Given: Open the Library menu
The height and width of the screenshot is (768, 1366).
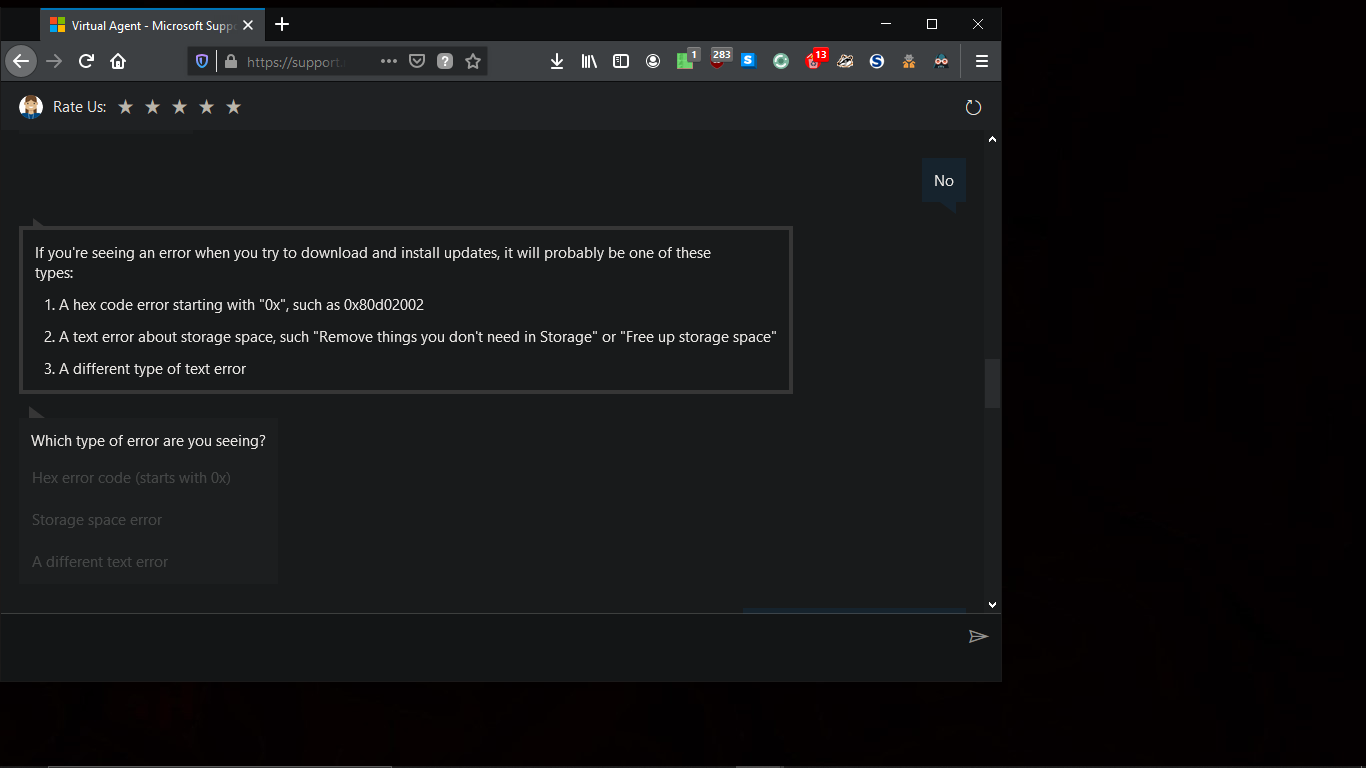Looking at the screenshot, I should coord(589,61).
